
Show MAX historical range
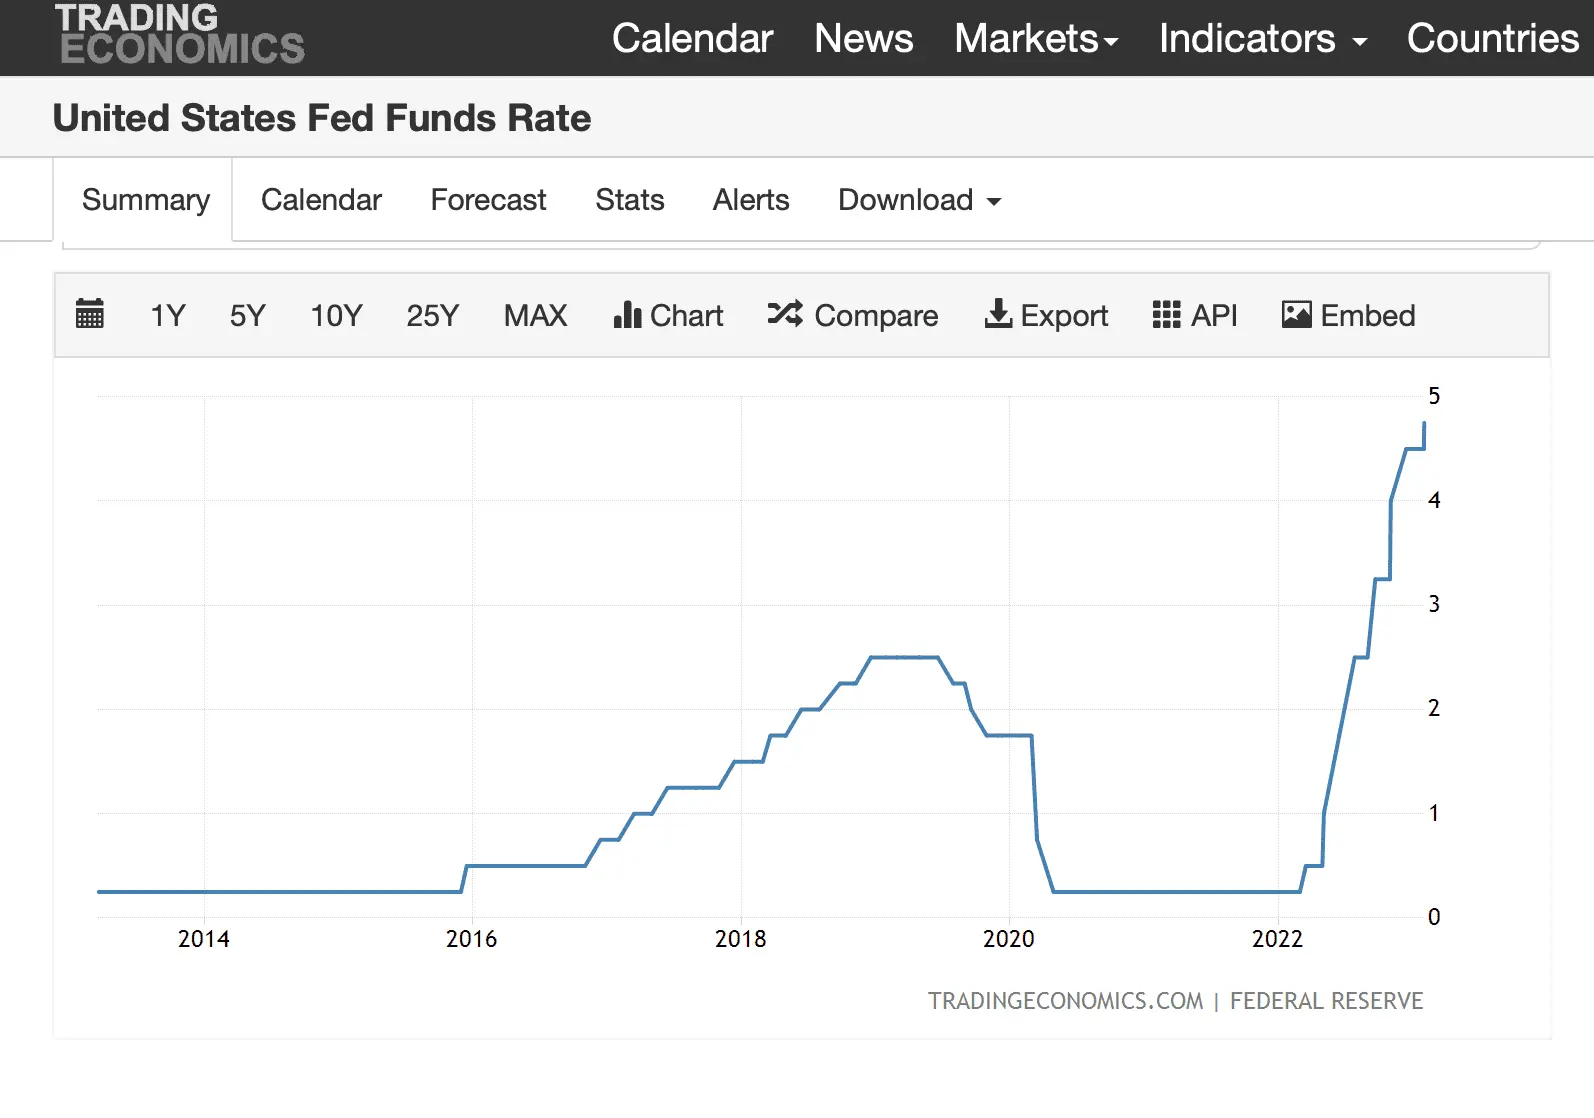[x=535, y=316]
